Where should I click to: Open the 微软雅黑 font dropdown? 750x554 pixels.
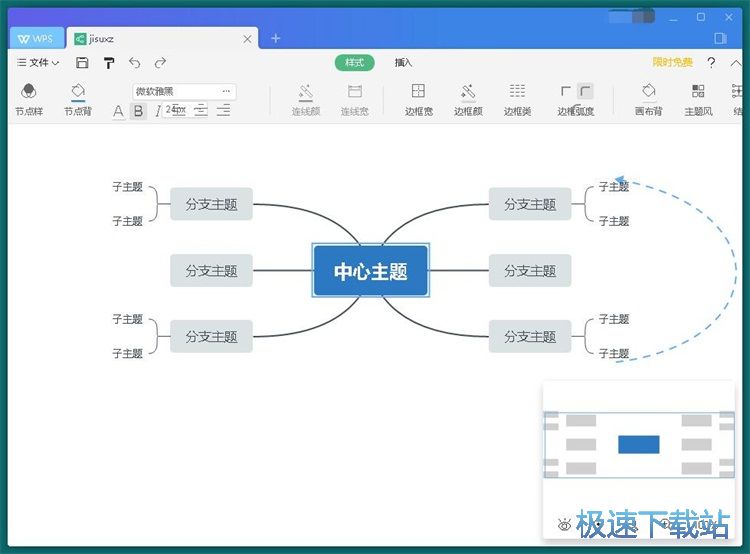click(184, 91)
